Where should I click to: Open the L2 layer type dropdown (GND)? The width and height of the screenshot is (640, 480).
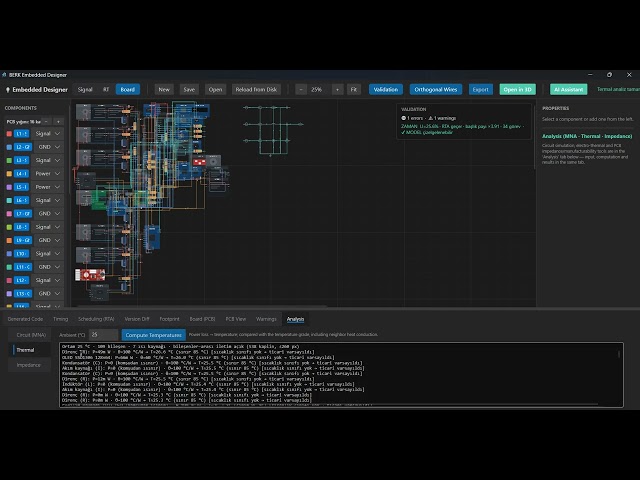tap(49, 147)
